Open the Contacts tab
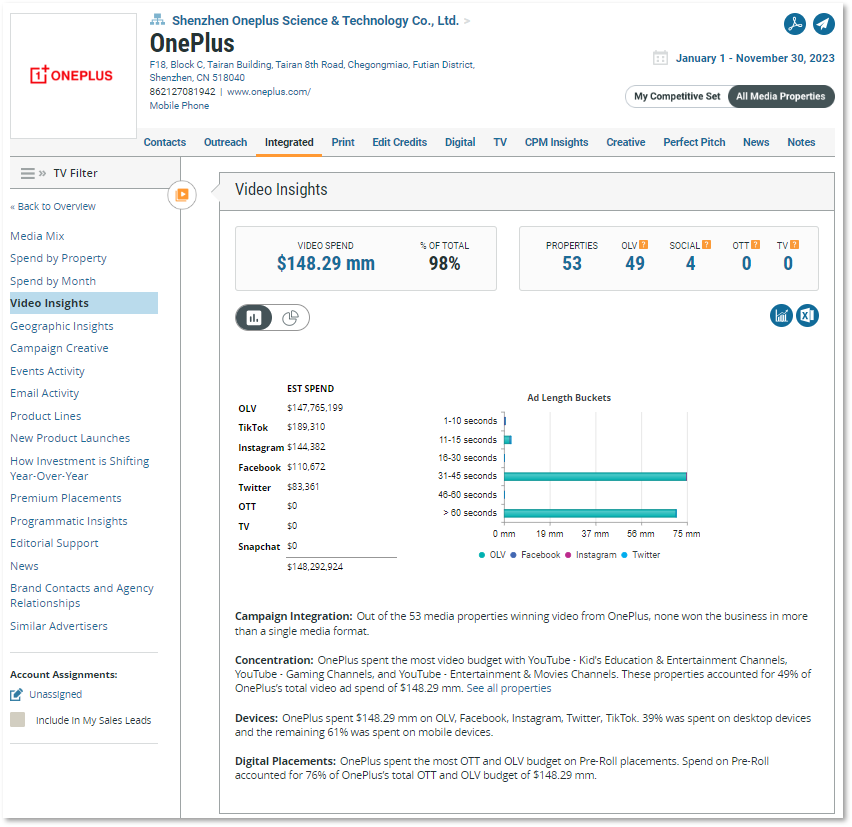 click(165, 142)
